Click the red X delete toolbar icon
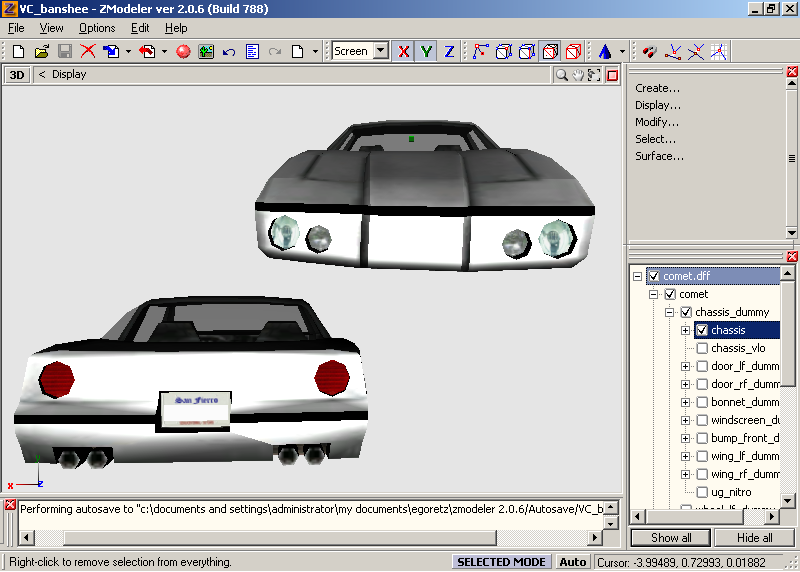800x572 pixels. point(88,52)
